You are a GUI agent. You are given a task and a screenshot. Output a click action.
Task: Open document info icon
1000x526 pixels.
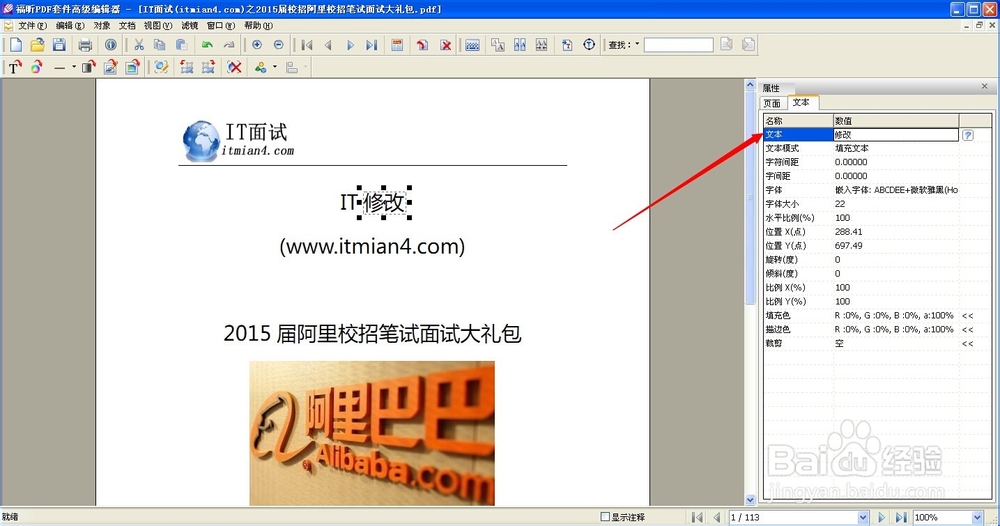pyautogui.click(x=111, y=45)
